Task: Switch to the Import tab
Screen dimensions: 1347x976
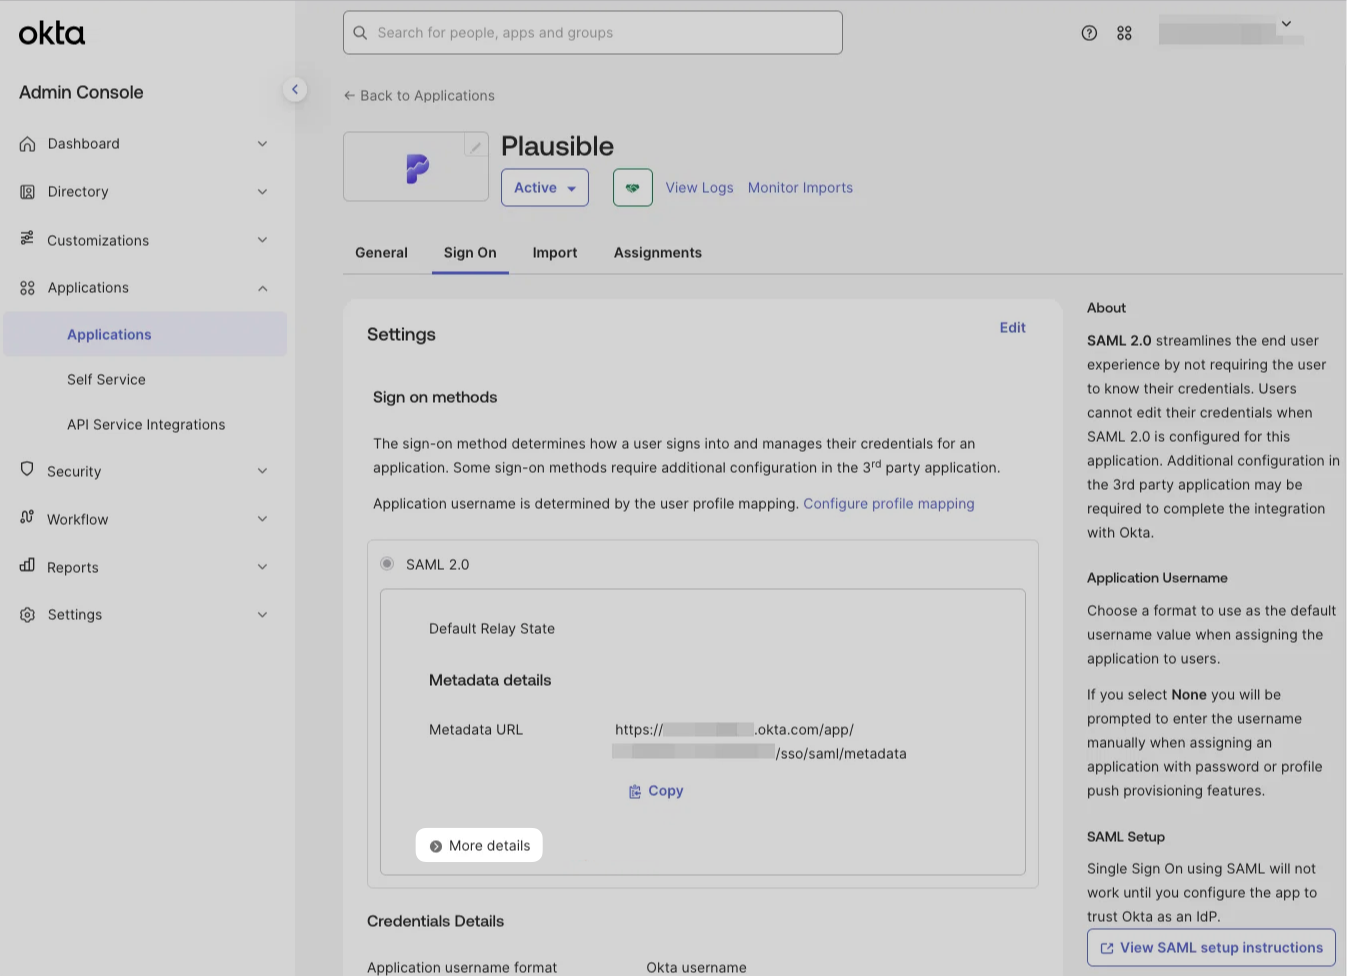Action: coord(555,253)
